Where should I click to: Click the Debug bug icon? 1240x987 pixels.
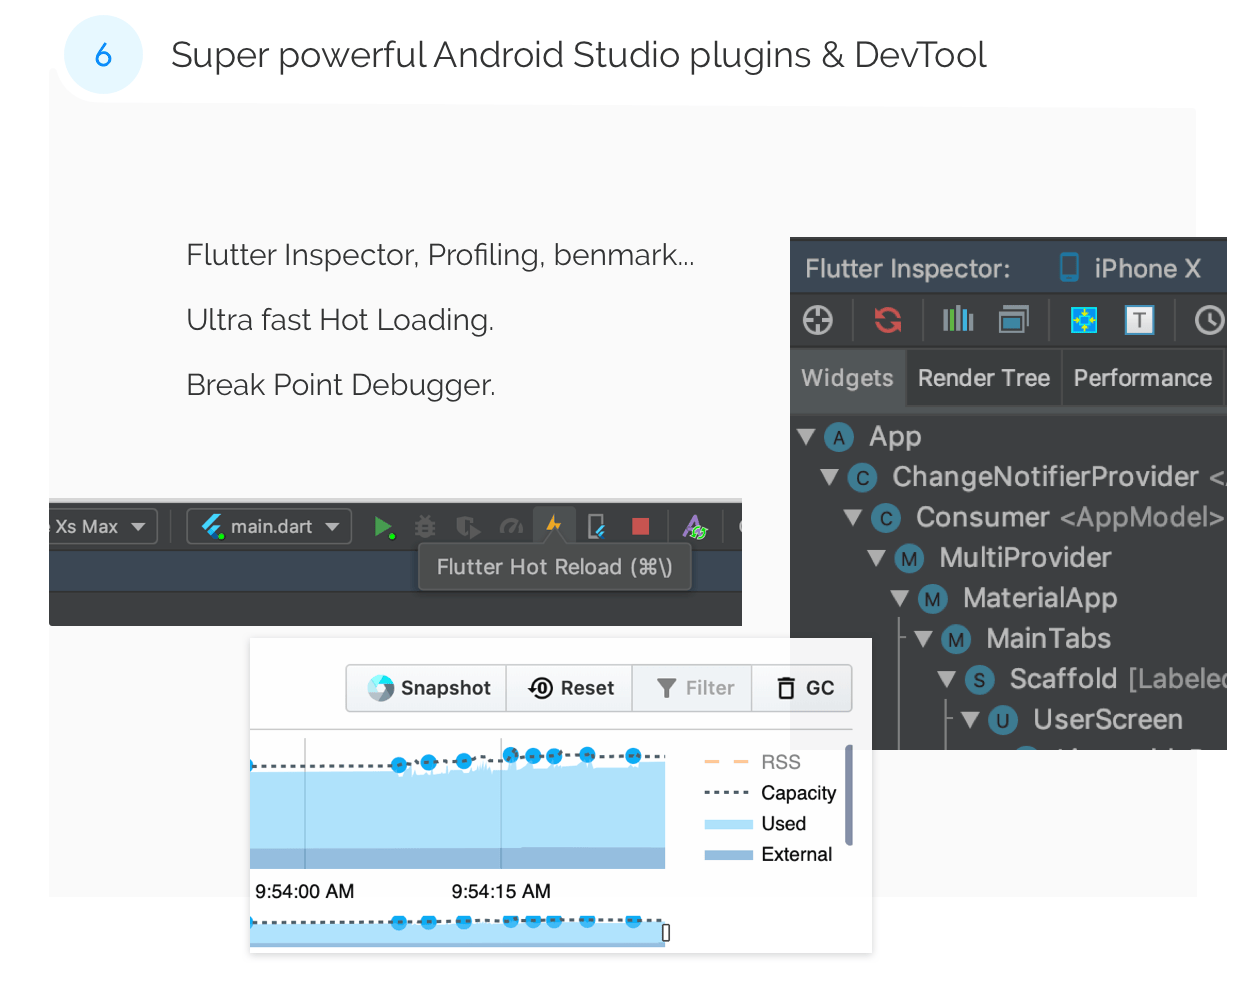pos(425,526)
